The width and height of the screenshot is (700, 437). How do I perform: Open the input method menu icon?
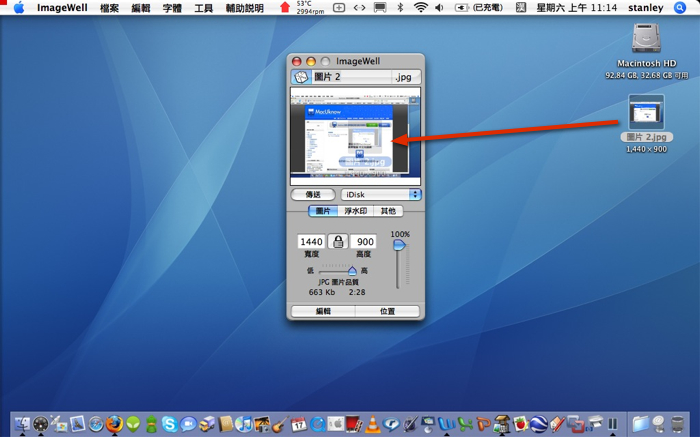(x=521, y=7)
